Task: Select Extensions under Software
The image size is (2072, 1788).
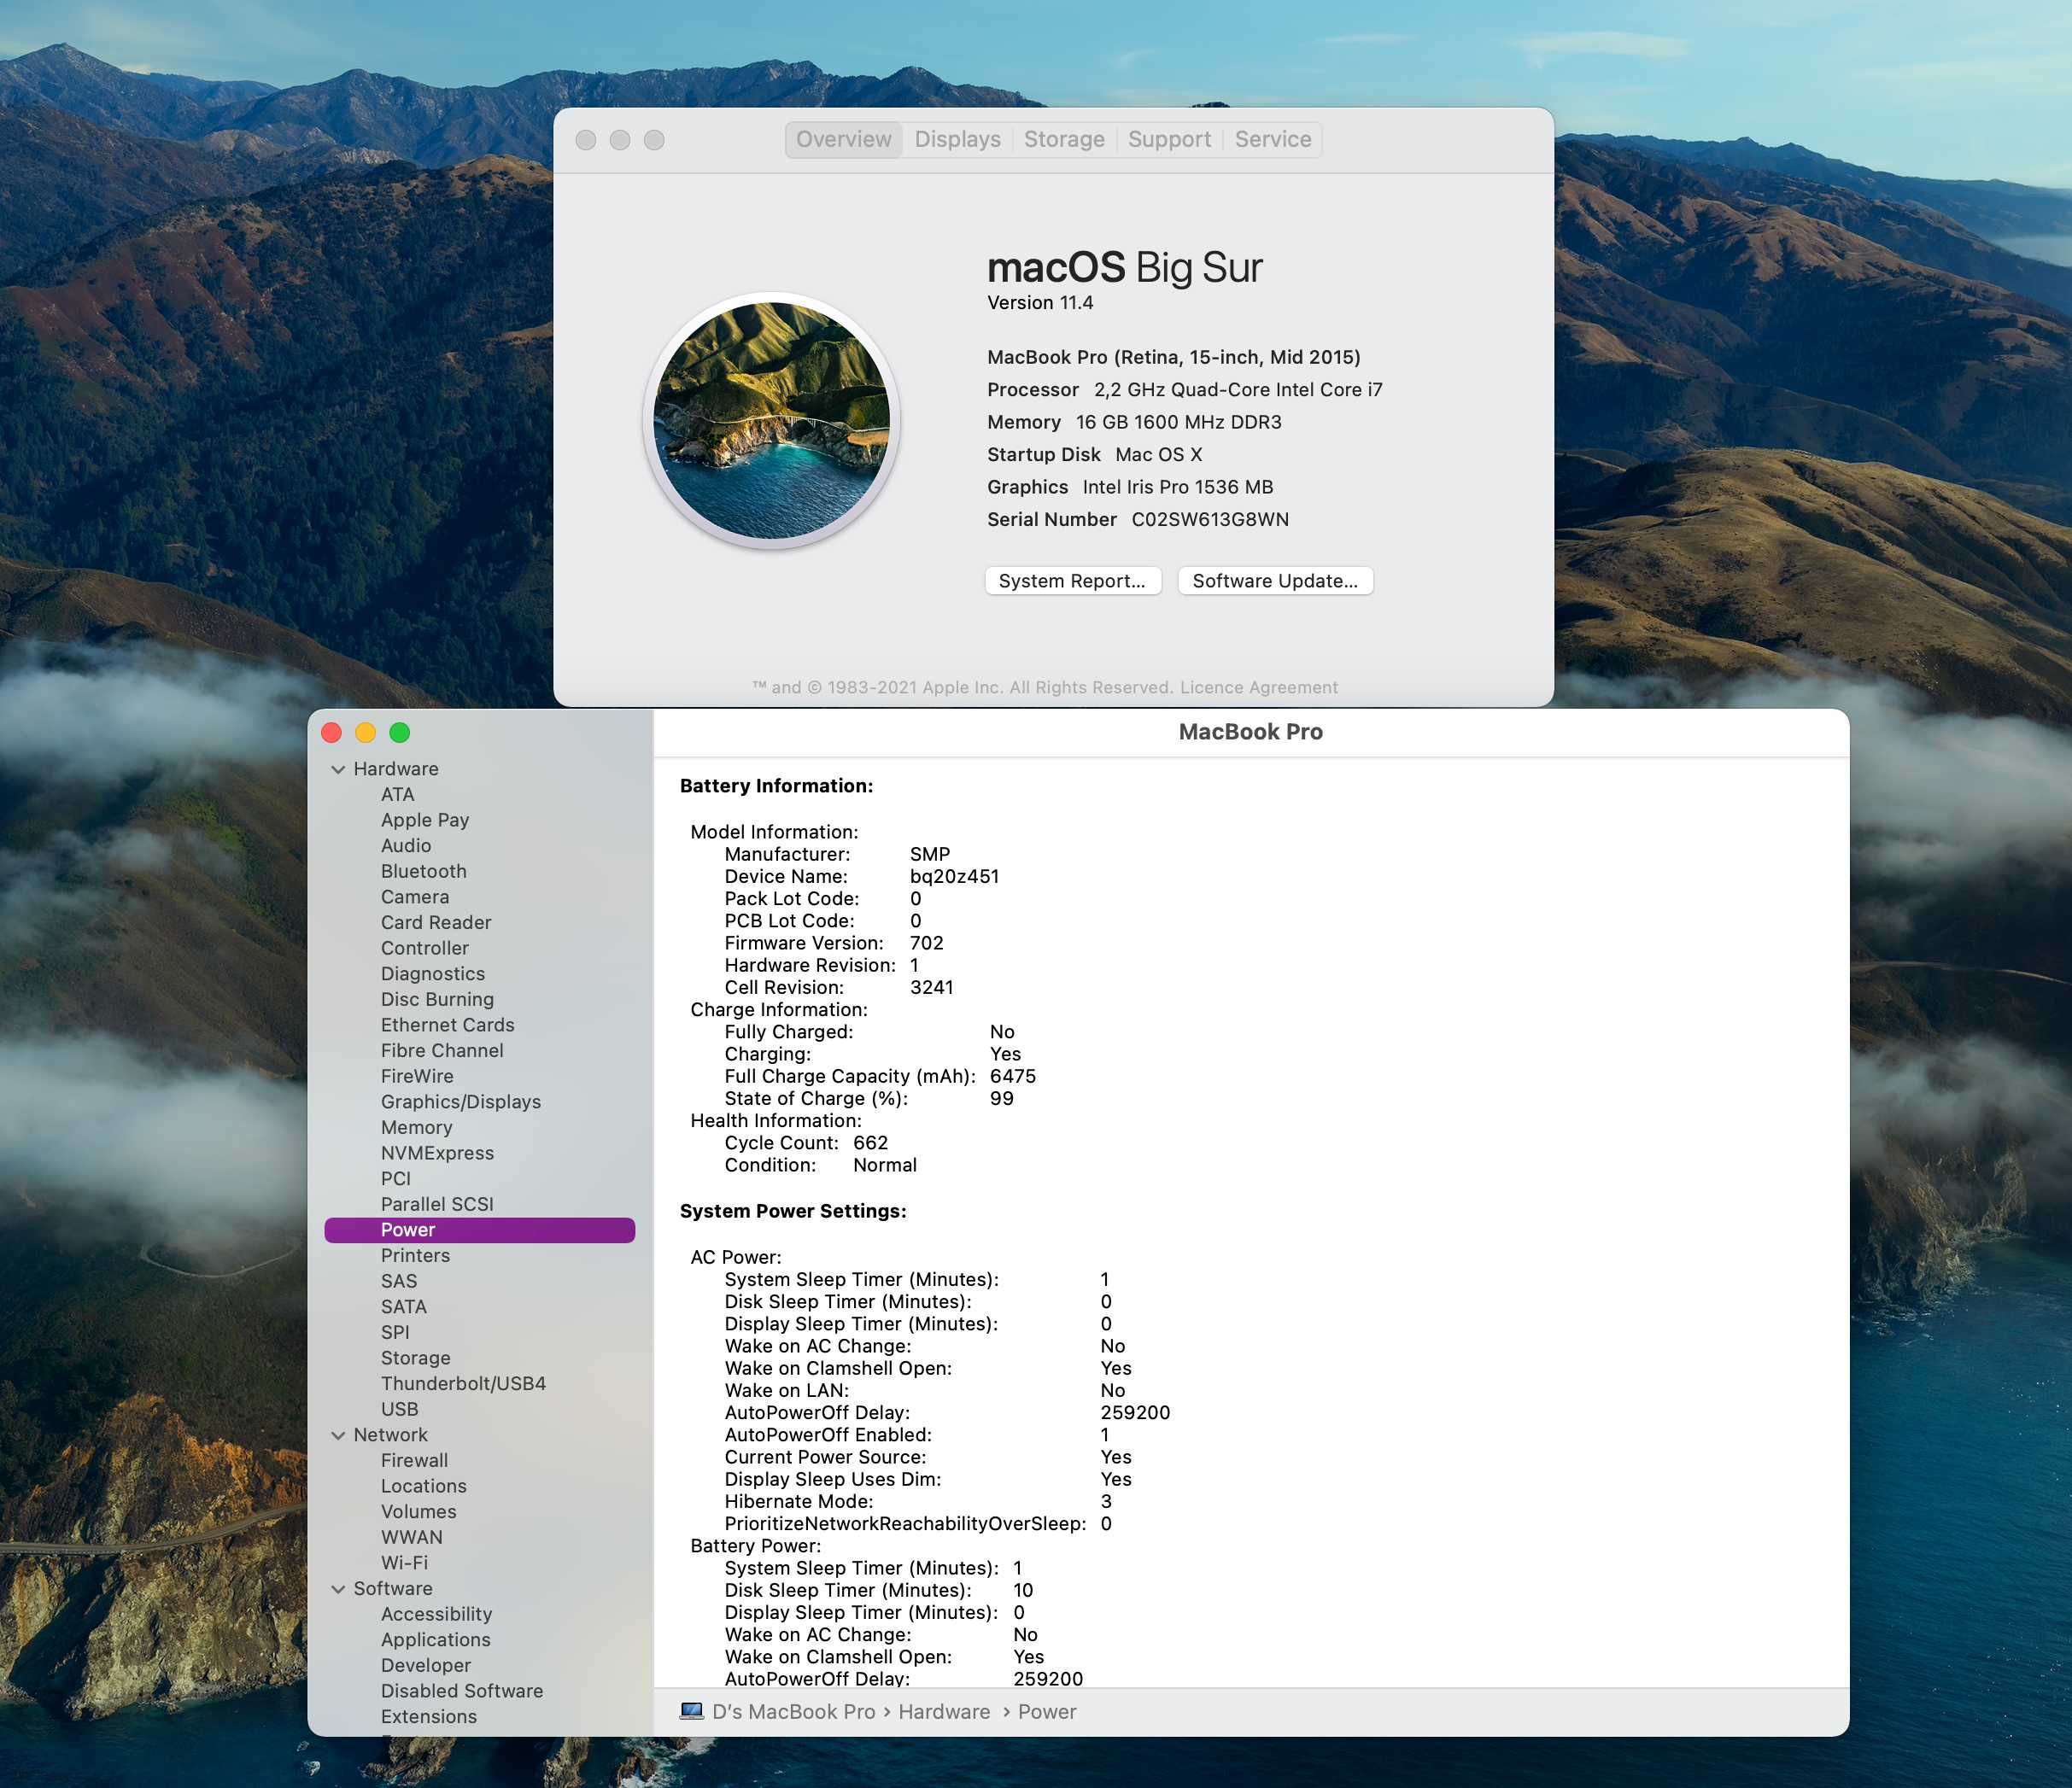Action: click(x=428, y=1718)
